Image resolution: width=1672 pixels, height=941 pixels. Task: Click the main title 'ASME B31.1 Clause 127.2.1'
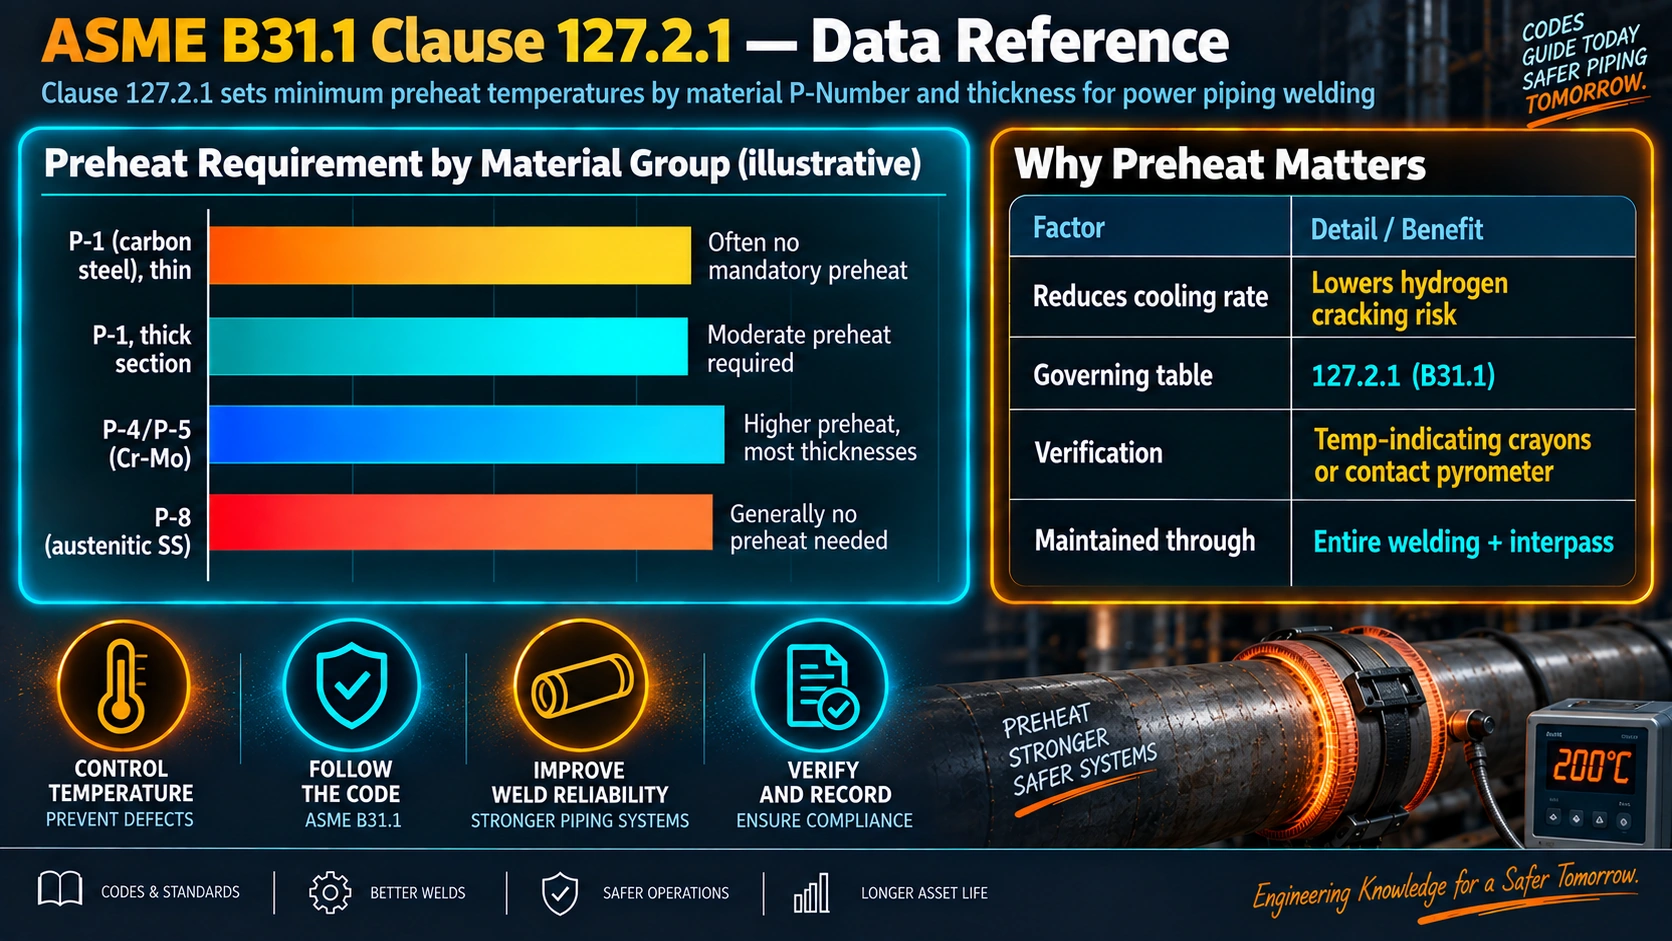(386, 41)
